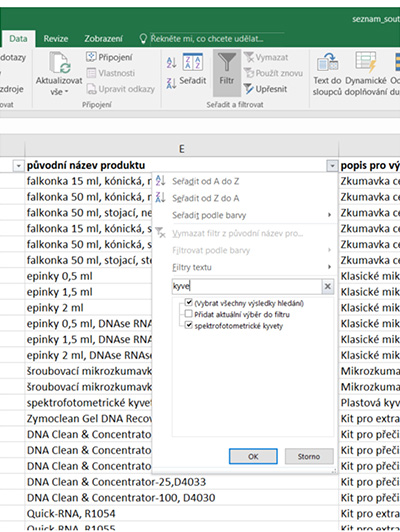This screenshot has height=532, width=400.
Task: Toggle spektrofotometrické kyvety checkbox
Action: [189, 325]
